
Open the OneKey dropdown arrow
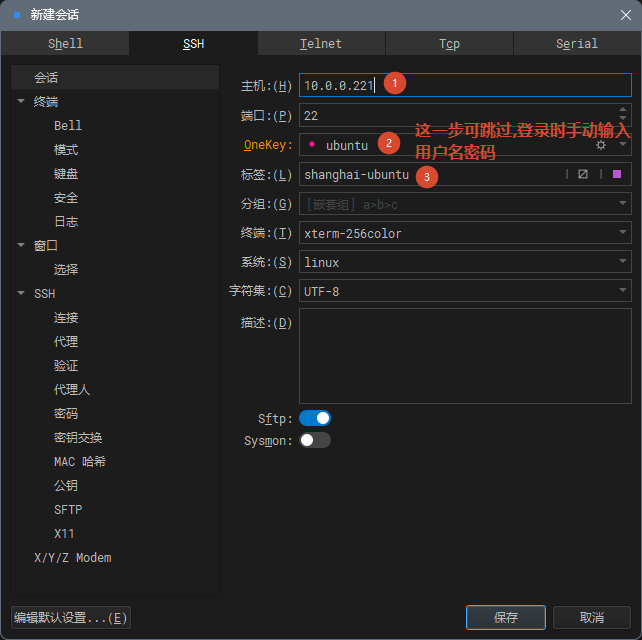coord(623,145)
